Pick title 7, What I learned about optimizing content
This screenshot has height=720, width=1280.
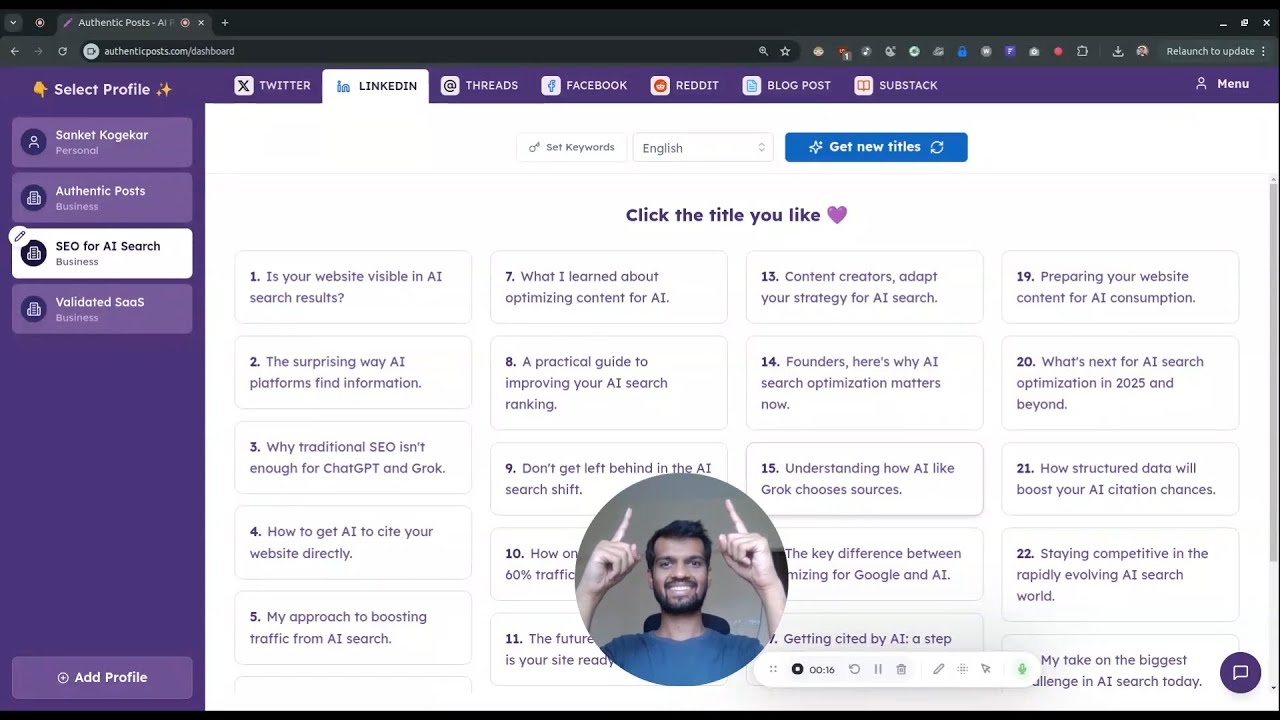tap(609, 287)
